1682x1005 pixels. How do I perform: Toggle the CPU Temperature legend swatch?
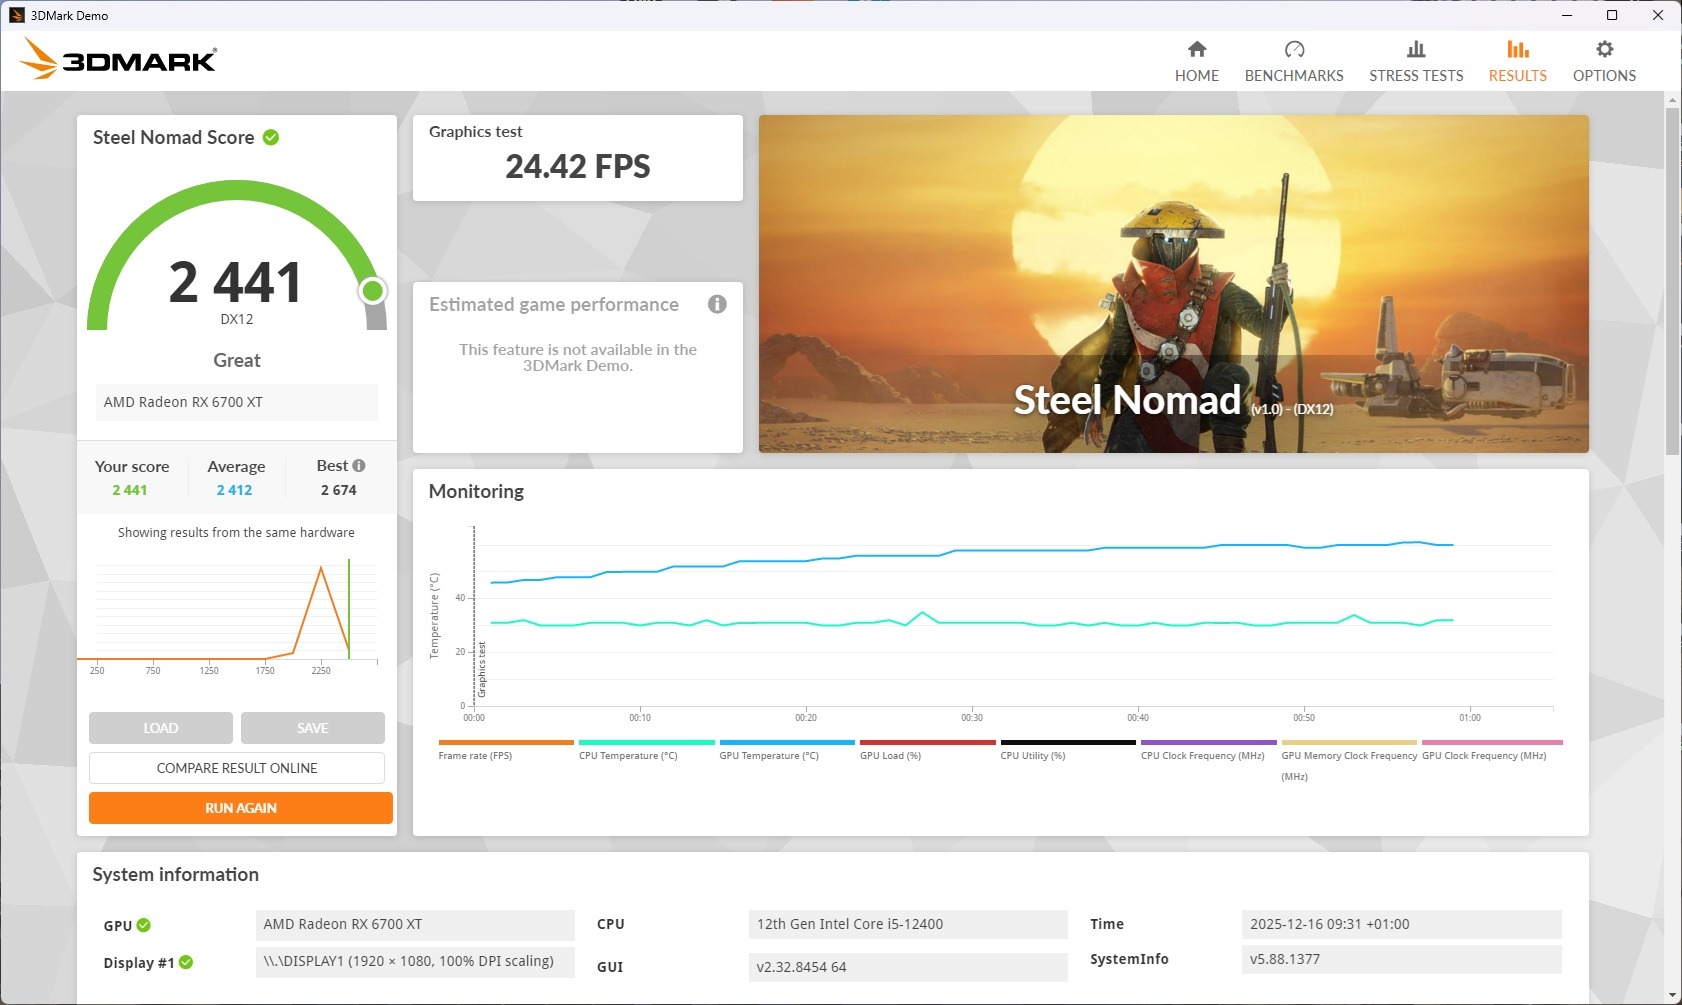click(x=647, y=743)
